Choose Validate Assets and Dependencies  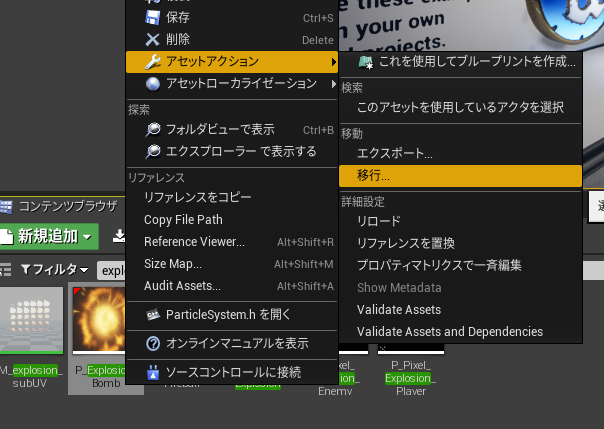(x=460, y=332)
